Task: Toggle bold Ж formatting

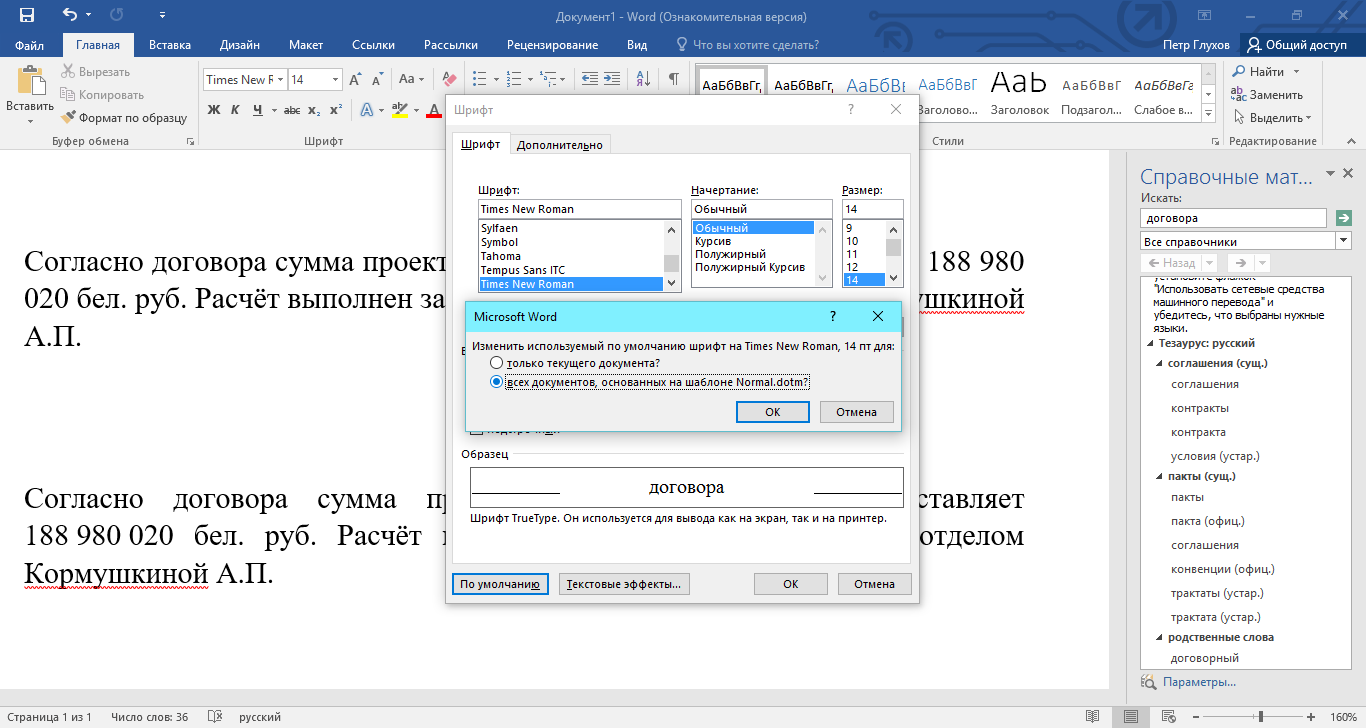Action: click(214, 110)
